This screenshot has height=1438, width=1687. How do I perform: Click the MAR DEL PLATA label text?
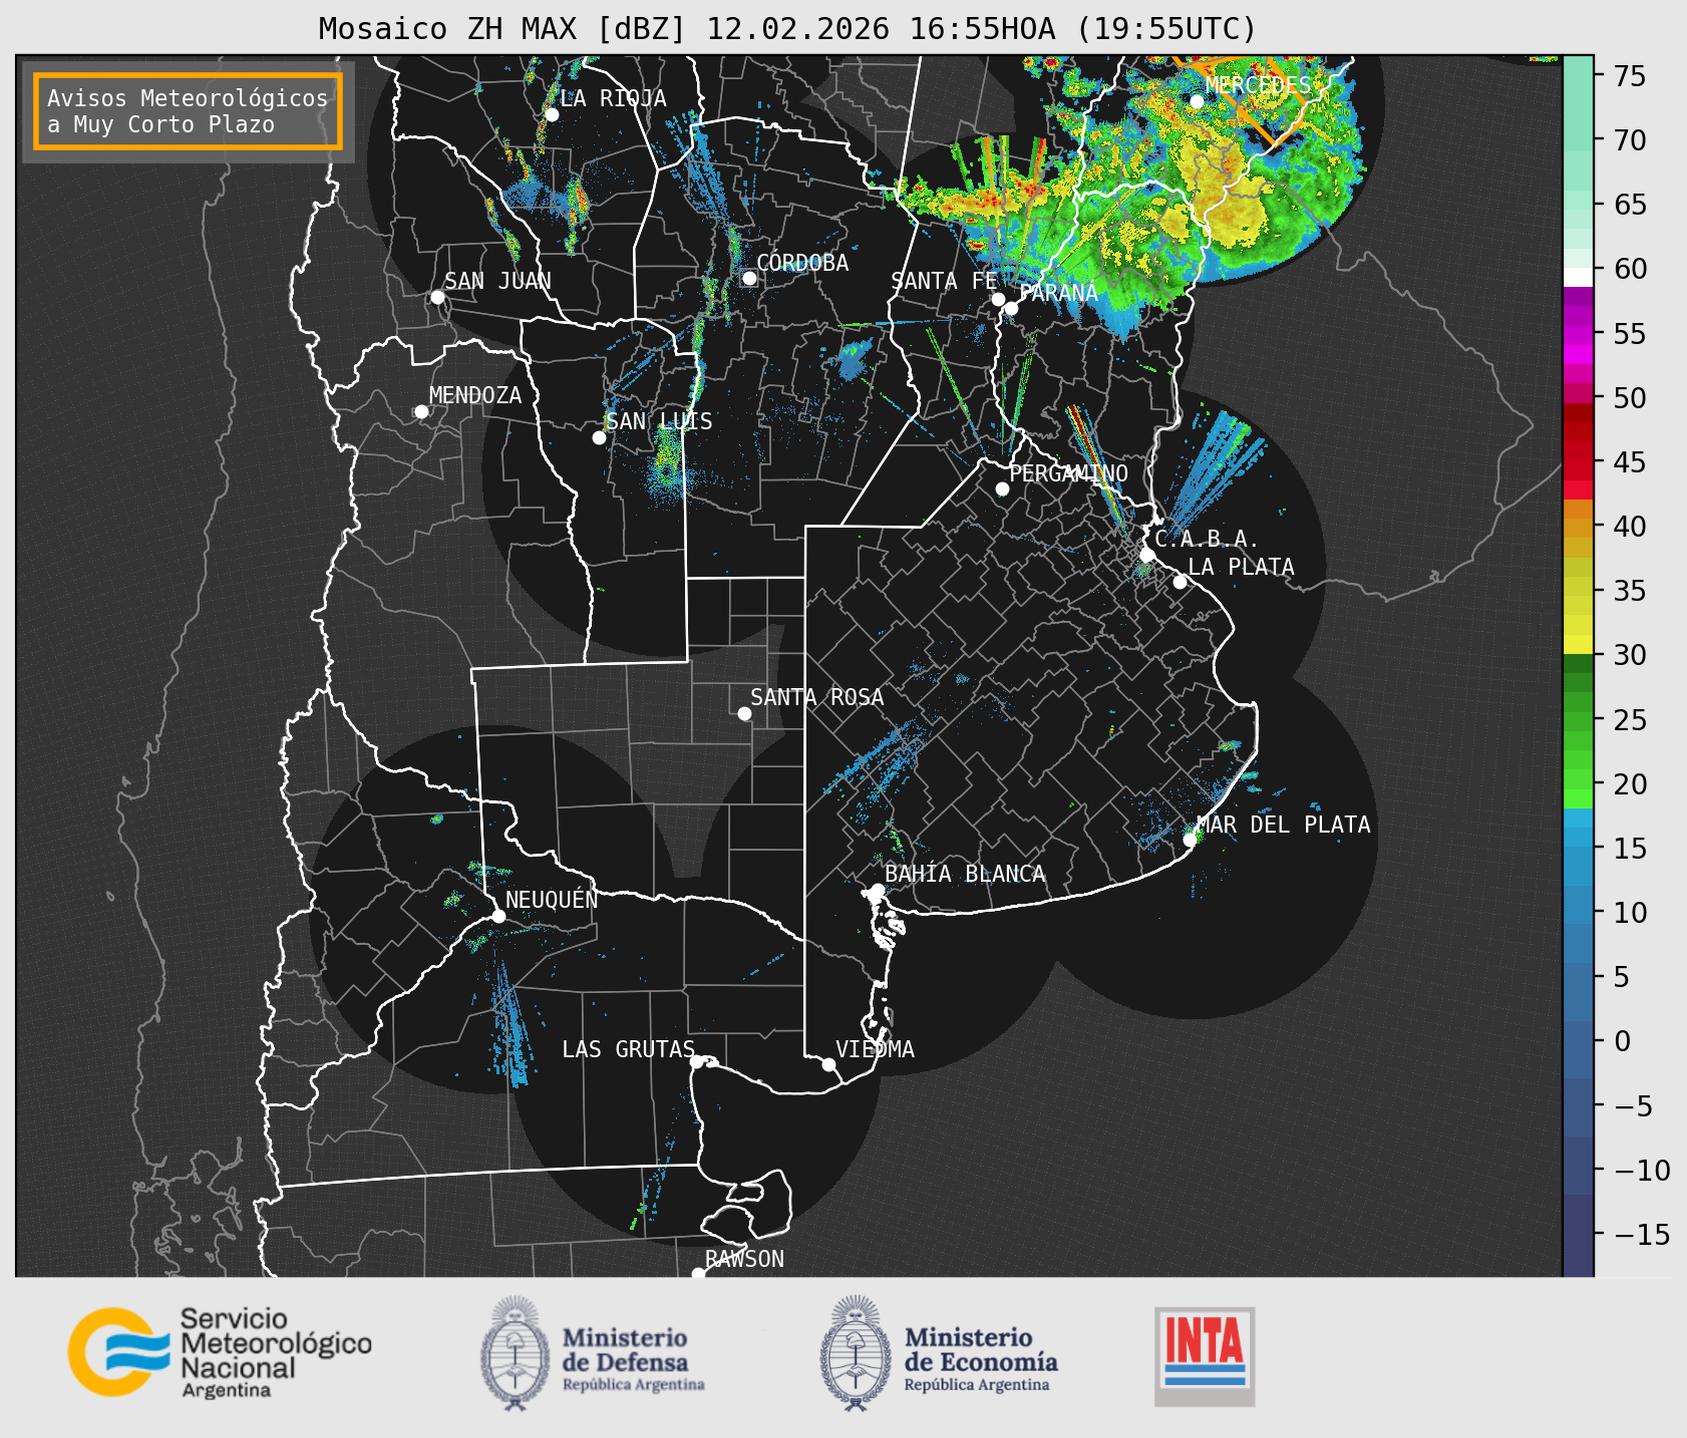(1283, 825)
